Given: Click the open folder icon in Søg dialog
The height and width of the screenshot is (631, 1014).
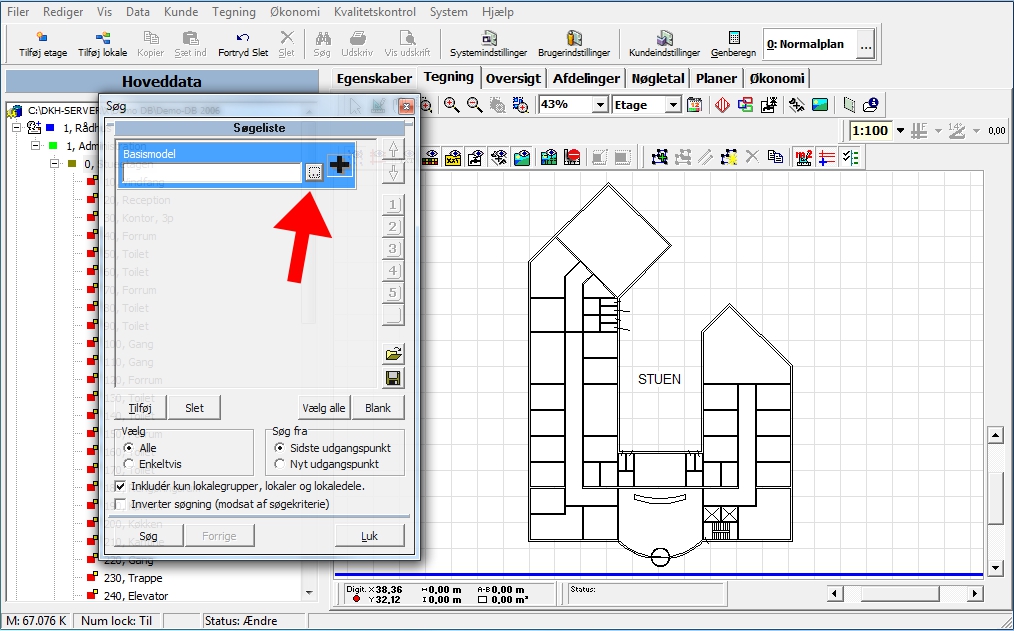Looking at the screenshot, I should (393, 354).
